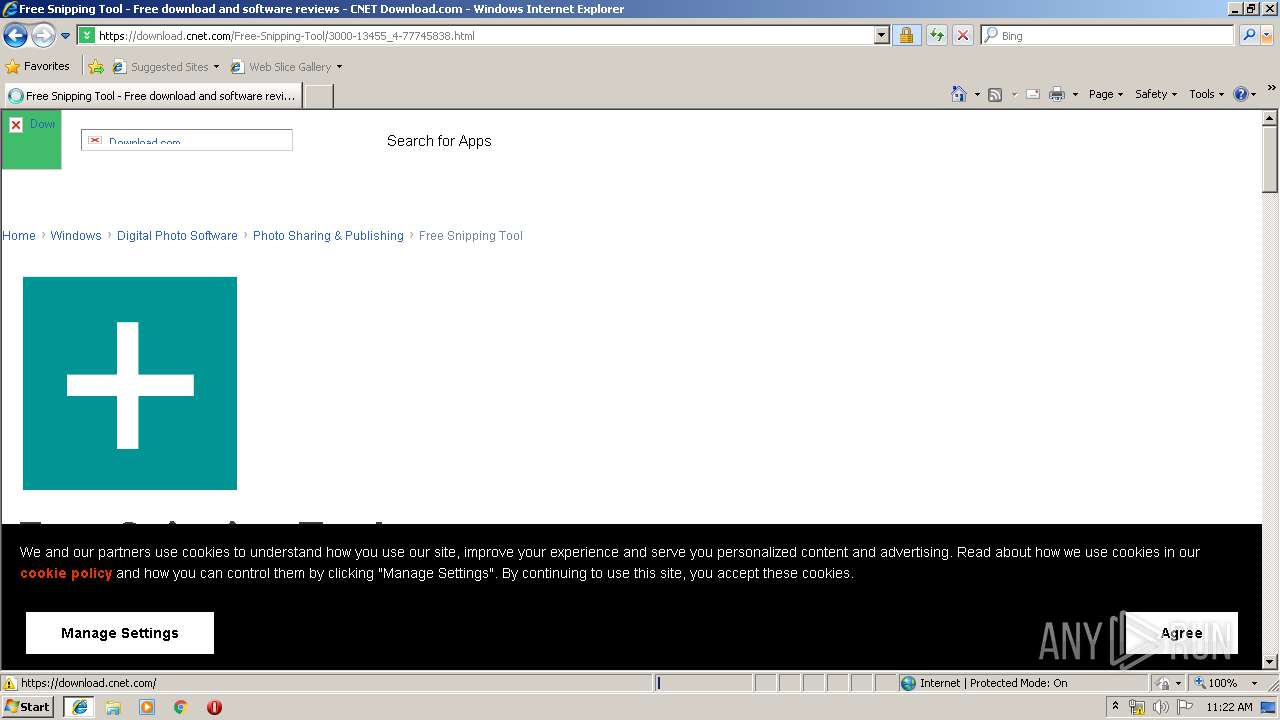Click the teal plus app icon image
1280x720 pixels.
(x=130, y=384)
